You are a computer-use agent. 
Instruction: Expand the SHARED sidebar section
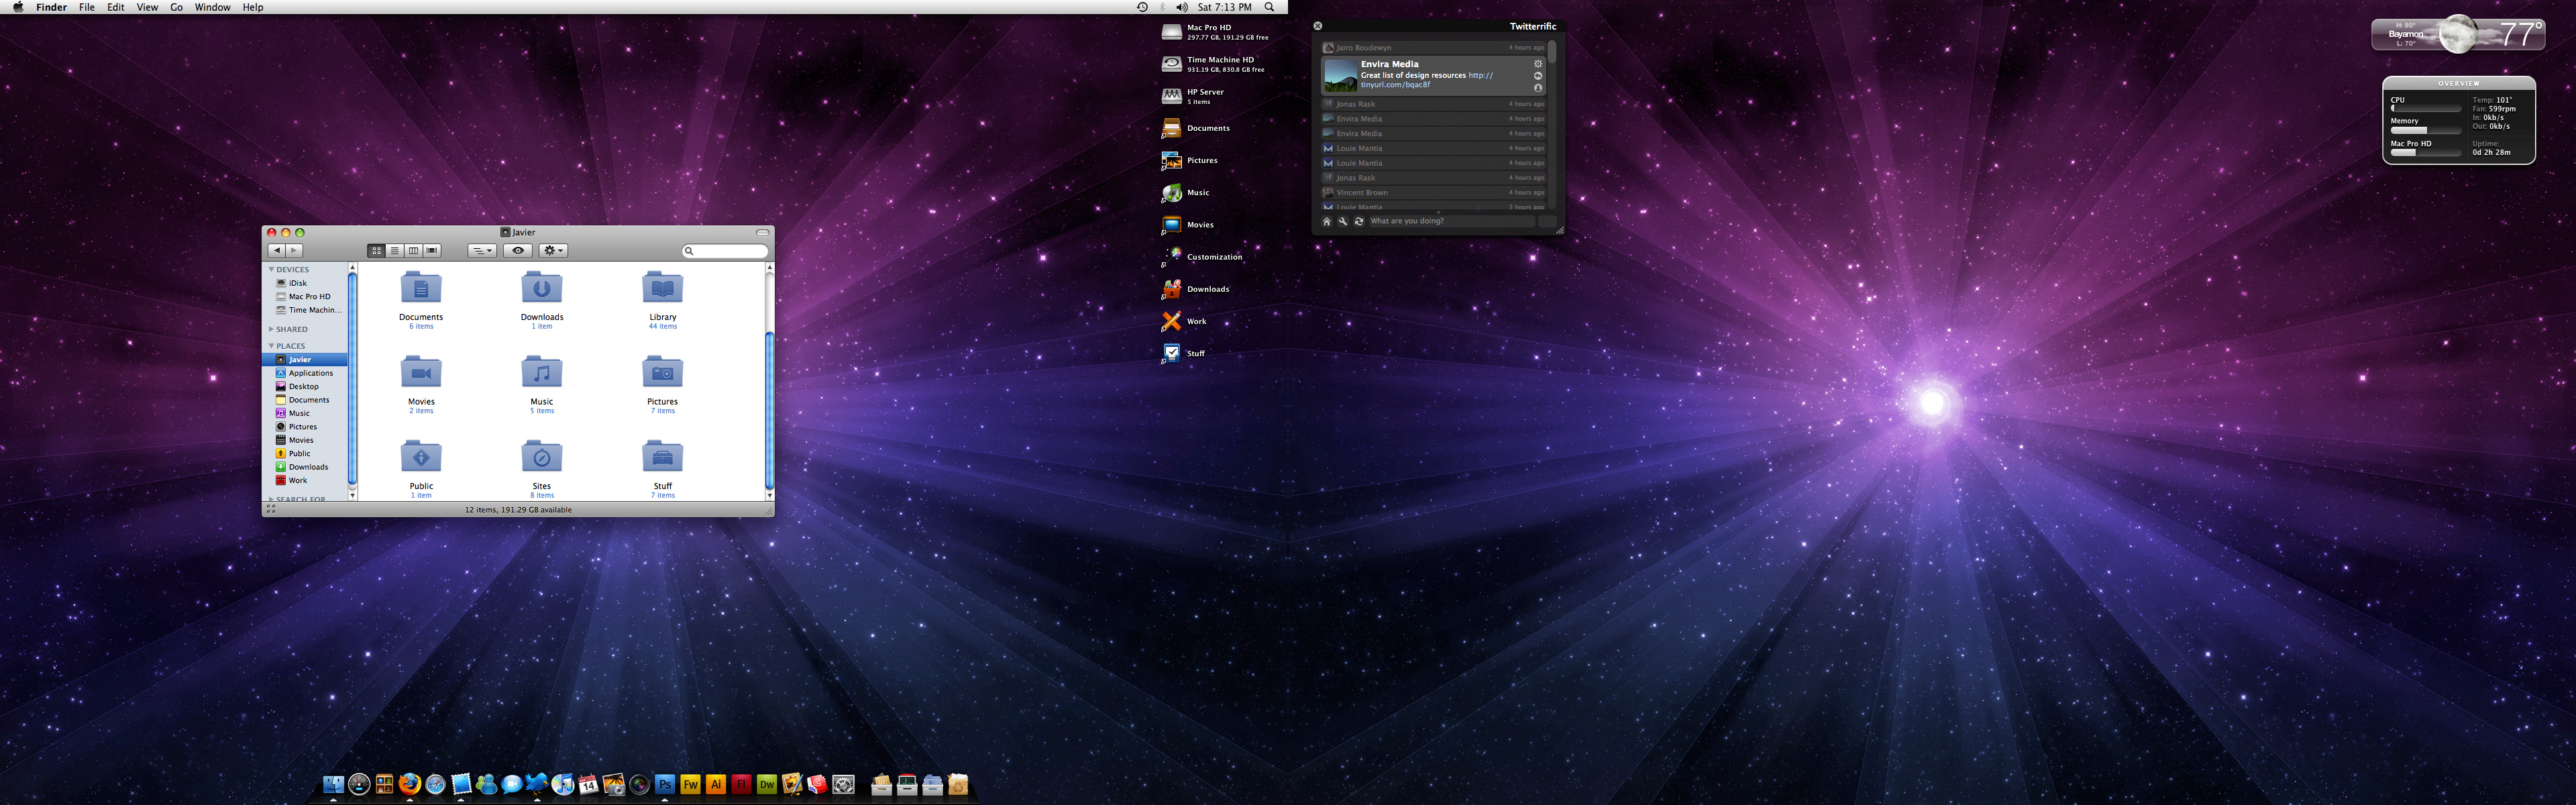(271, 329)
